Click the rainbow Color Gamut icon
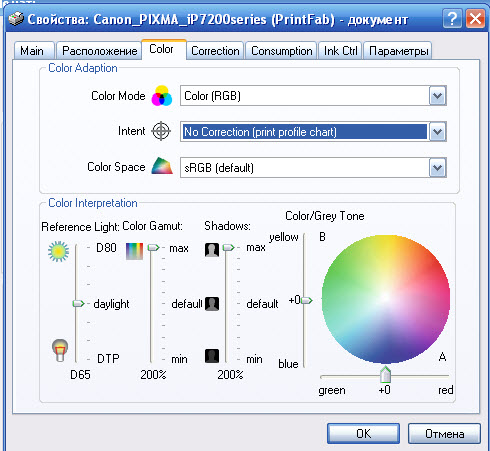The image size is (490, 451). (134, 251)
